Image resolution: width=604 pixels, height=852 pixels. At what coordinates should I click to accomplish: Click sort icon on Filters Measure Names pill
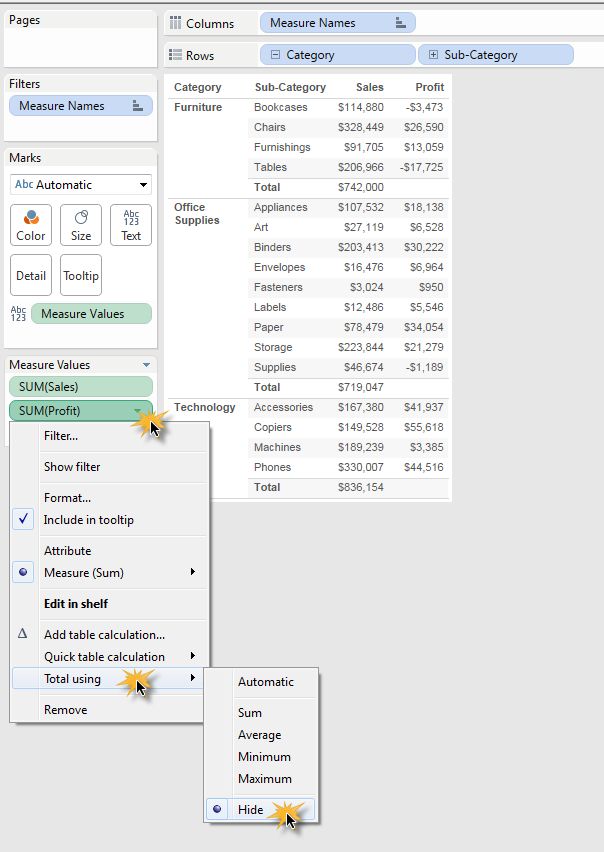(138, 106)
